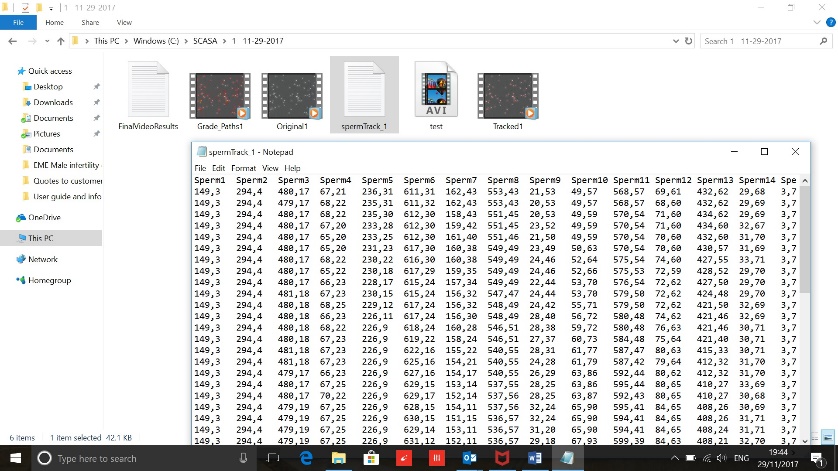The height and width of the screenshot is (471, 838).
Task: Open the Home ribbon tab
Action: [x=55, y=22]
